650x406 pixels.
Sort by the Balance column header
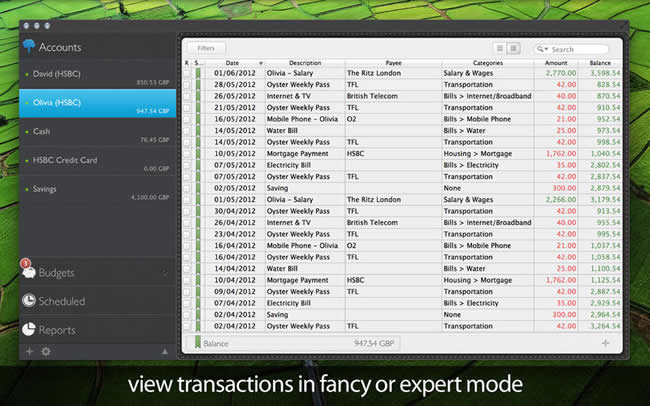point(600,63)
